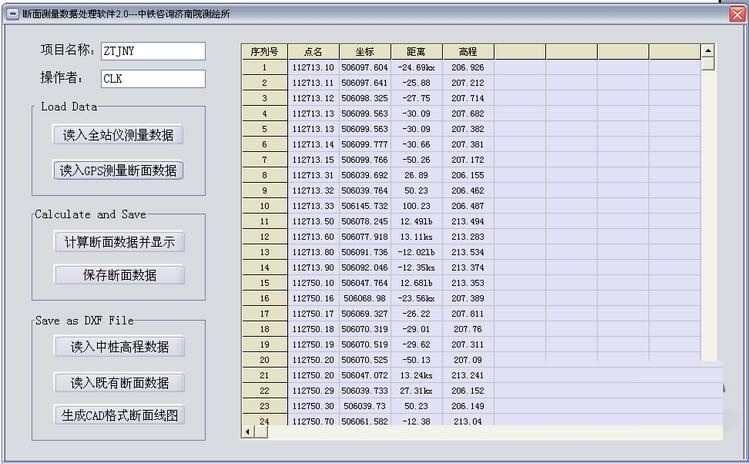This screenshot has height=464, width=749.
Task: Click coordinate cell 506145.732
Action: [365, 206]
